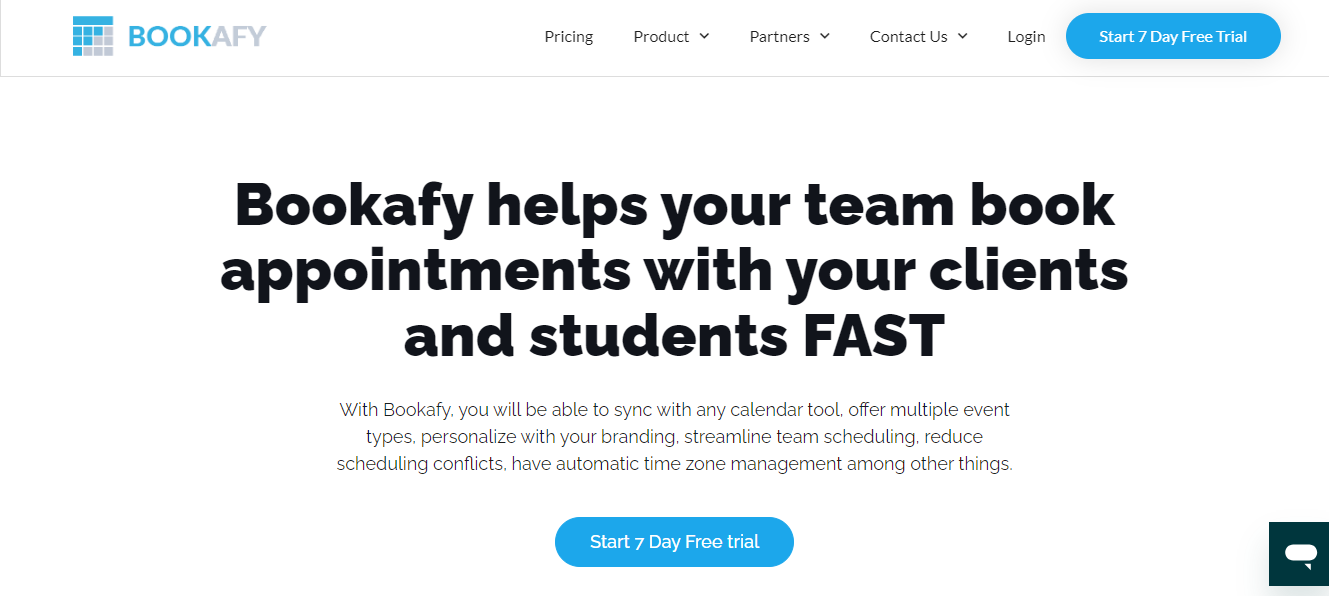
Task: Click Contact Us nav link
Action: point(908,36)
